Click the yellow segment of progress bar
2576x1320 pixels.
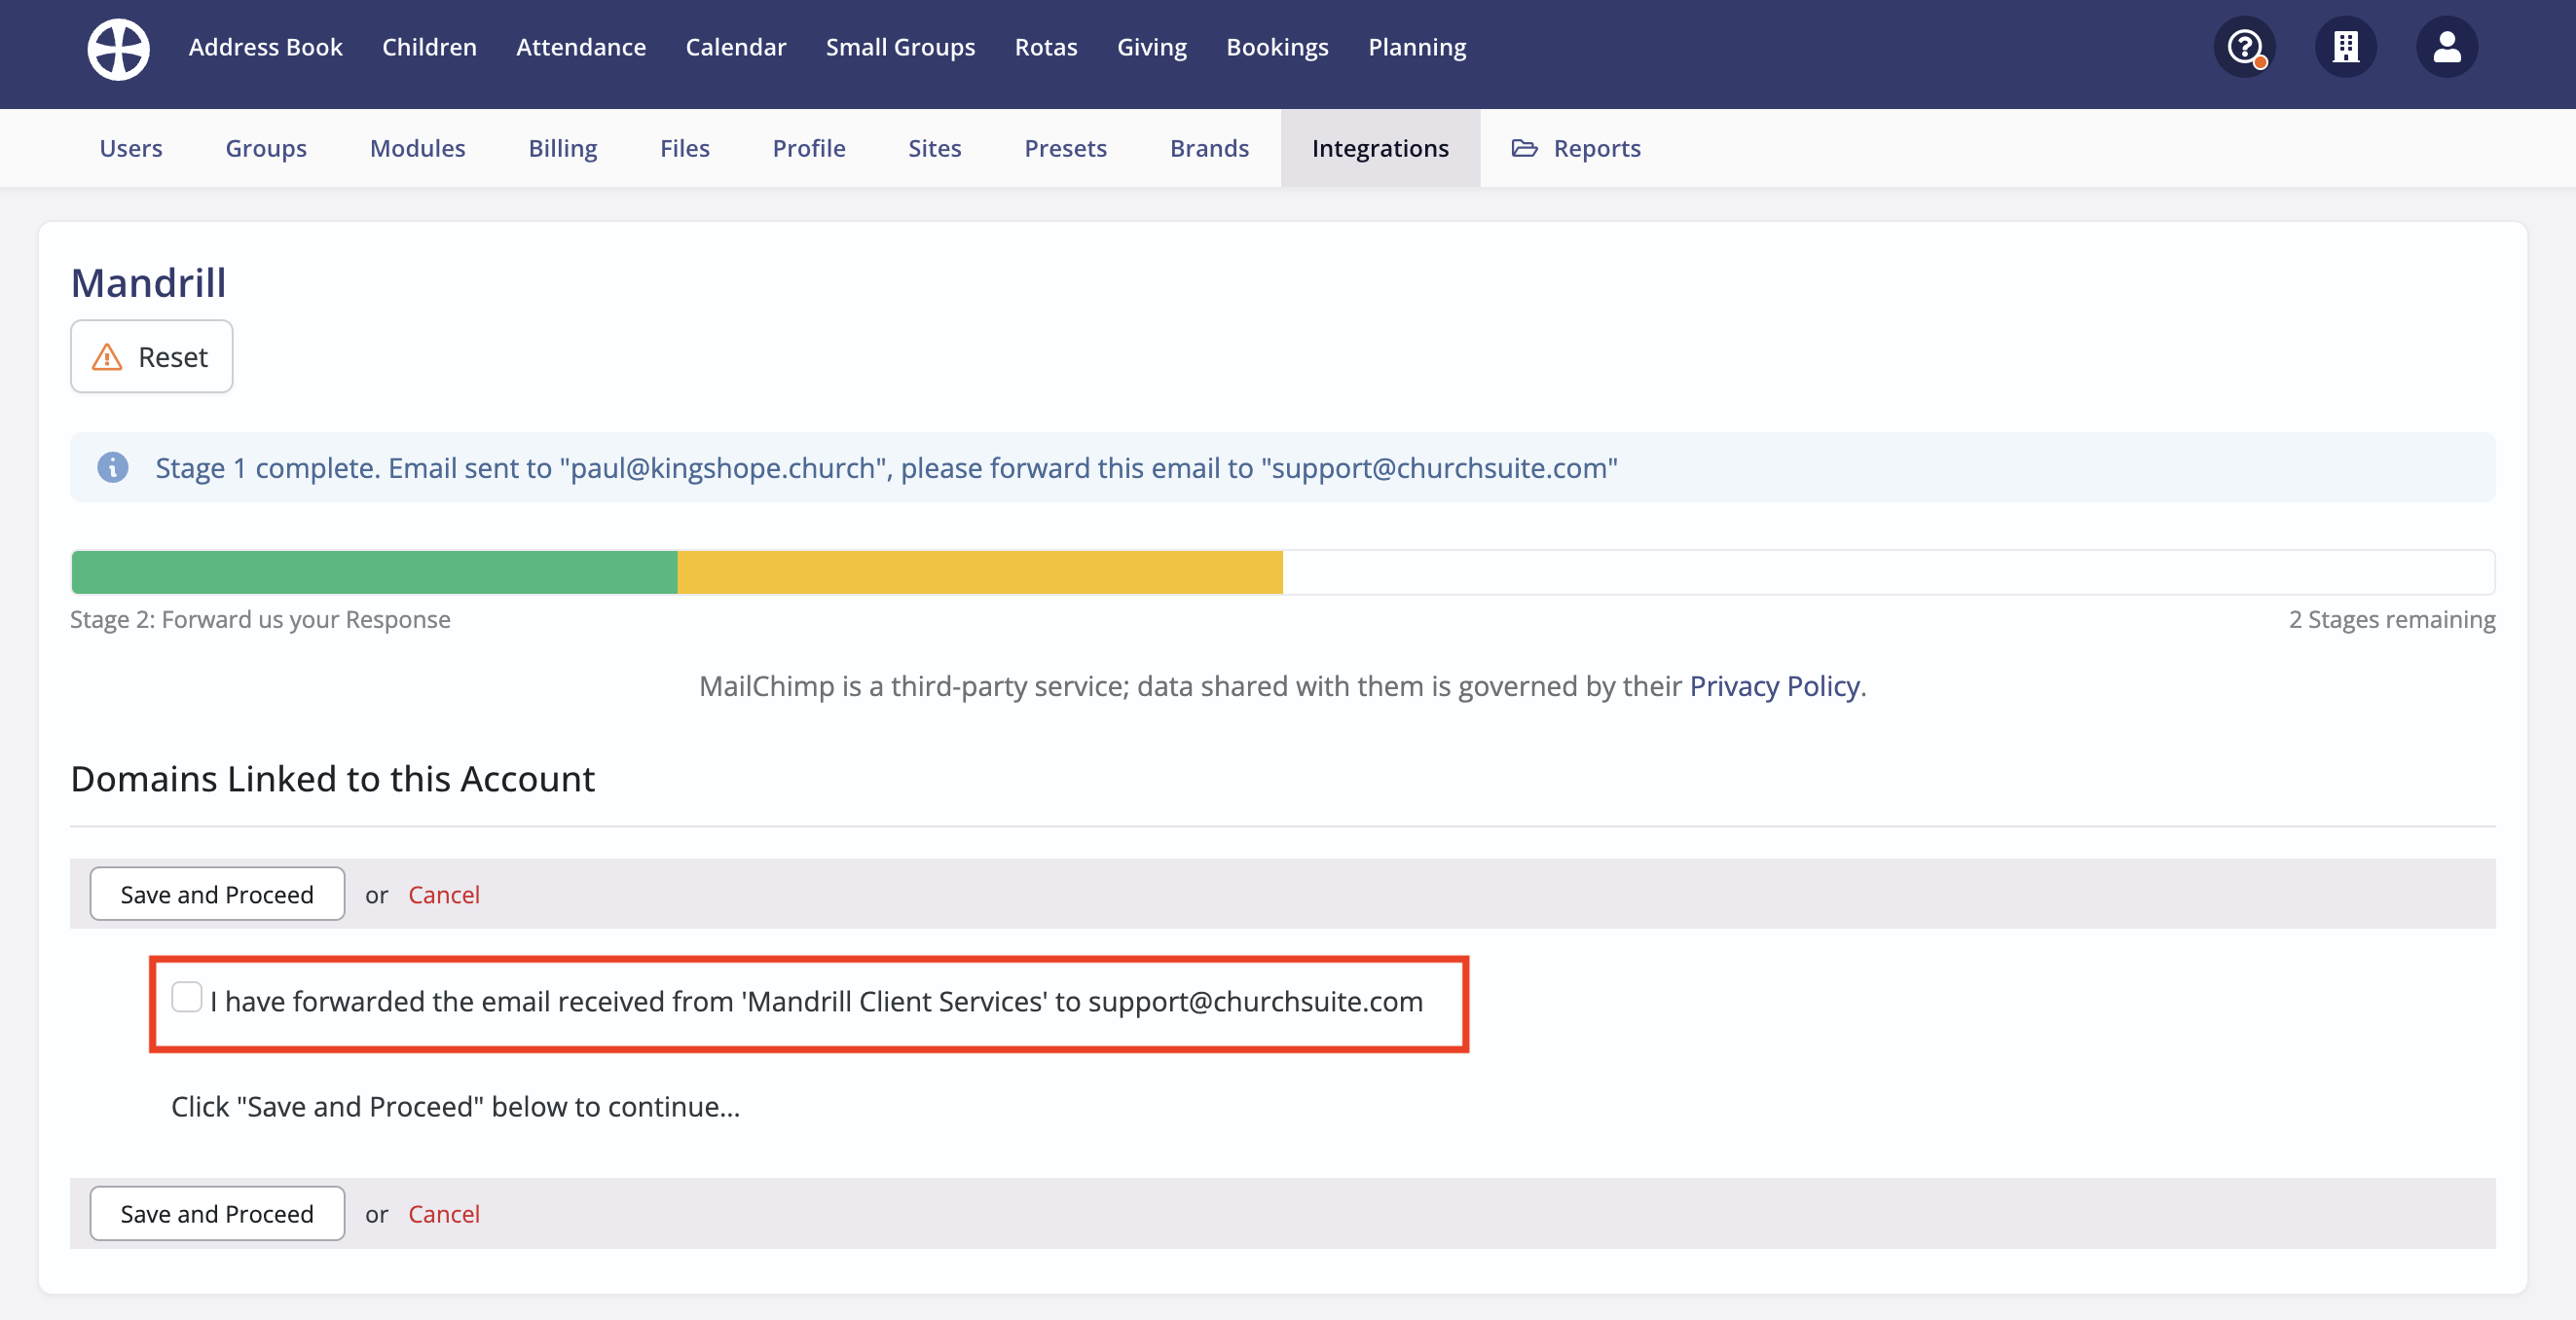pyautogui.click(x=980, y=572)
